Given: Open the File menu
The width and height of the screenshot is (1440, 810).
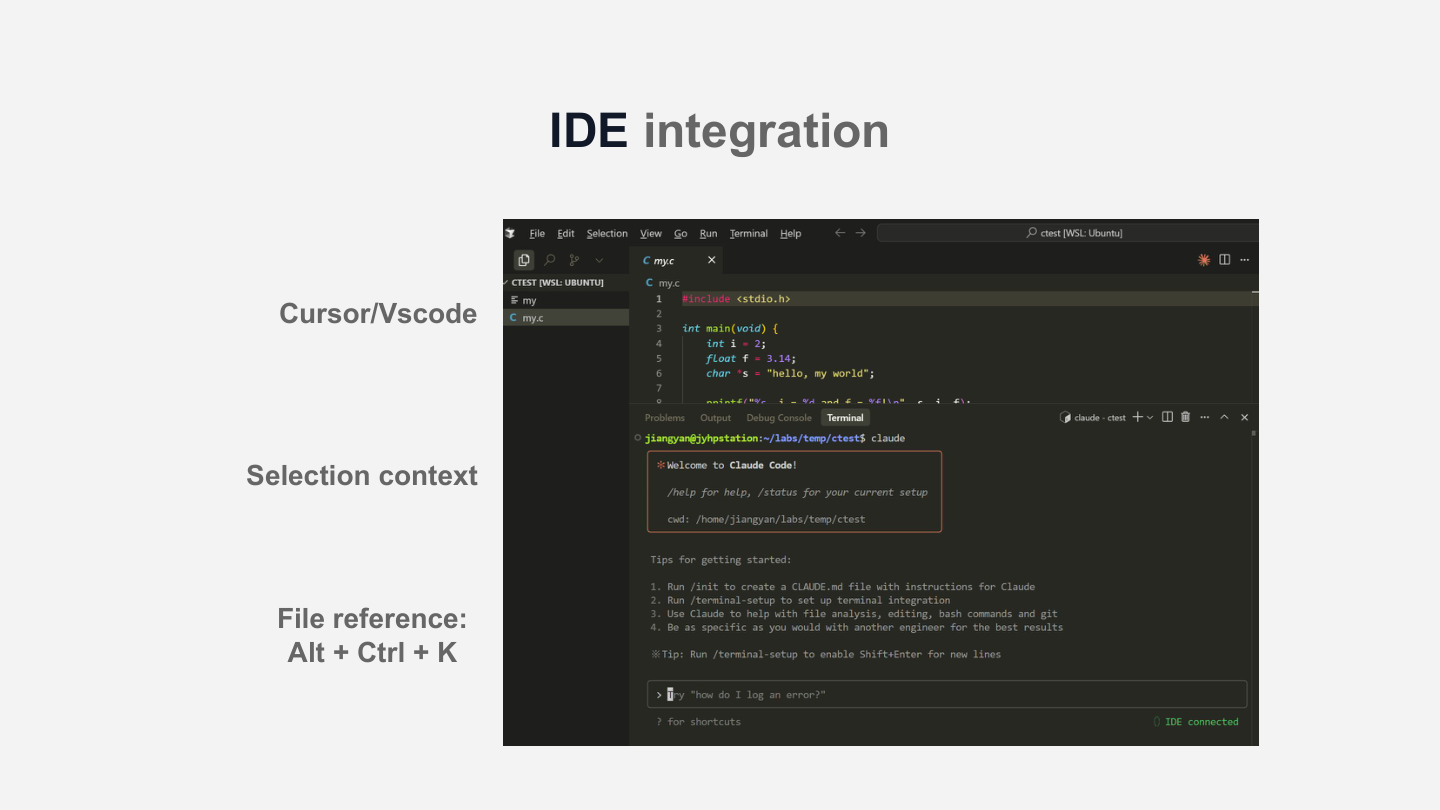Looking at the screenshot, I should (x=537, y=233).
